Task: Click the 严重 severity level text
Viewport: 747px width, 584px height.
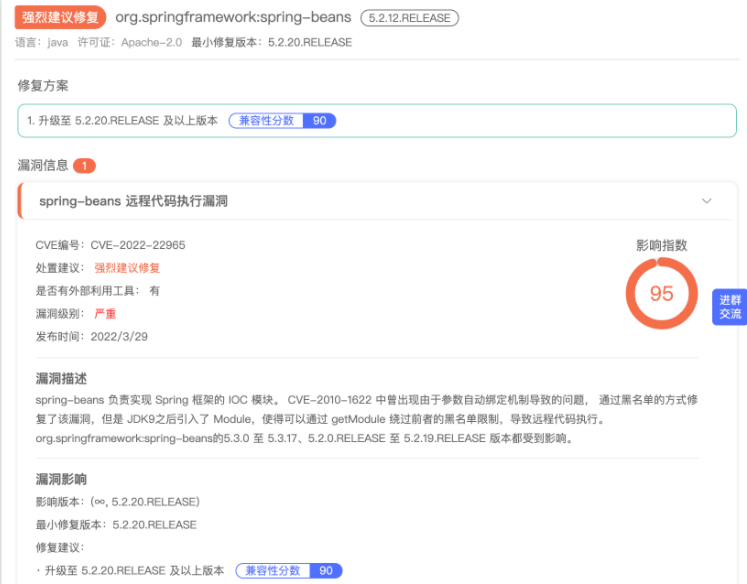Action: click(x=105, y=313)
